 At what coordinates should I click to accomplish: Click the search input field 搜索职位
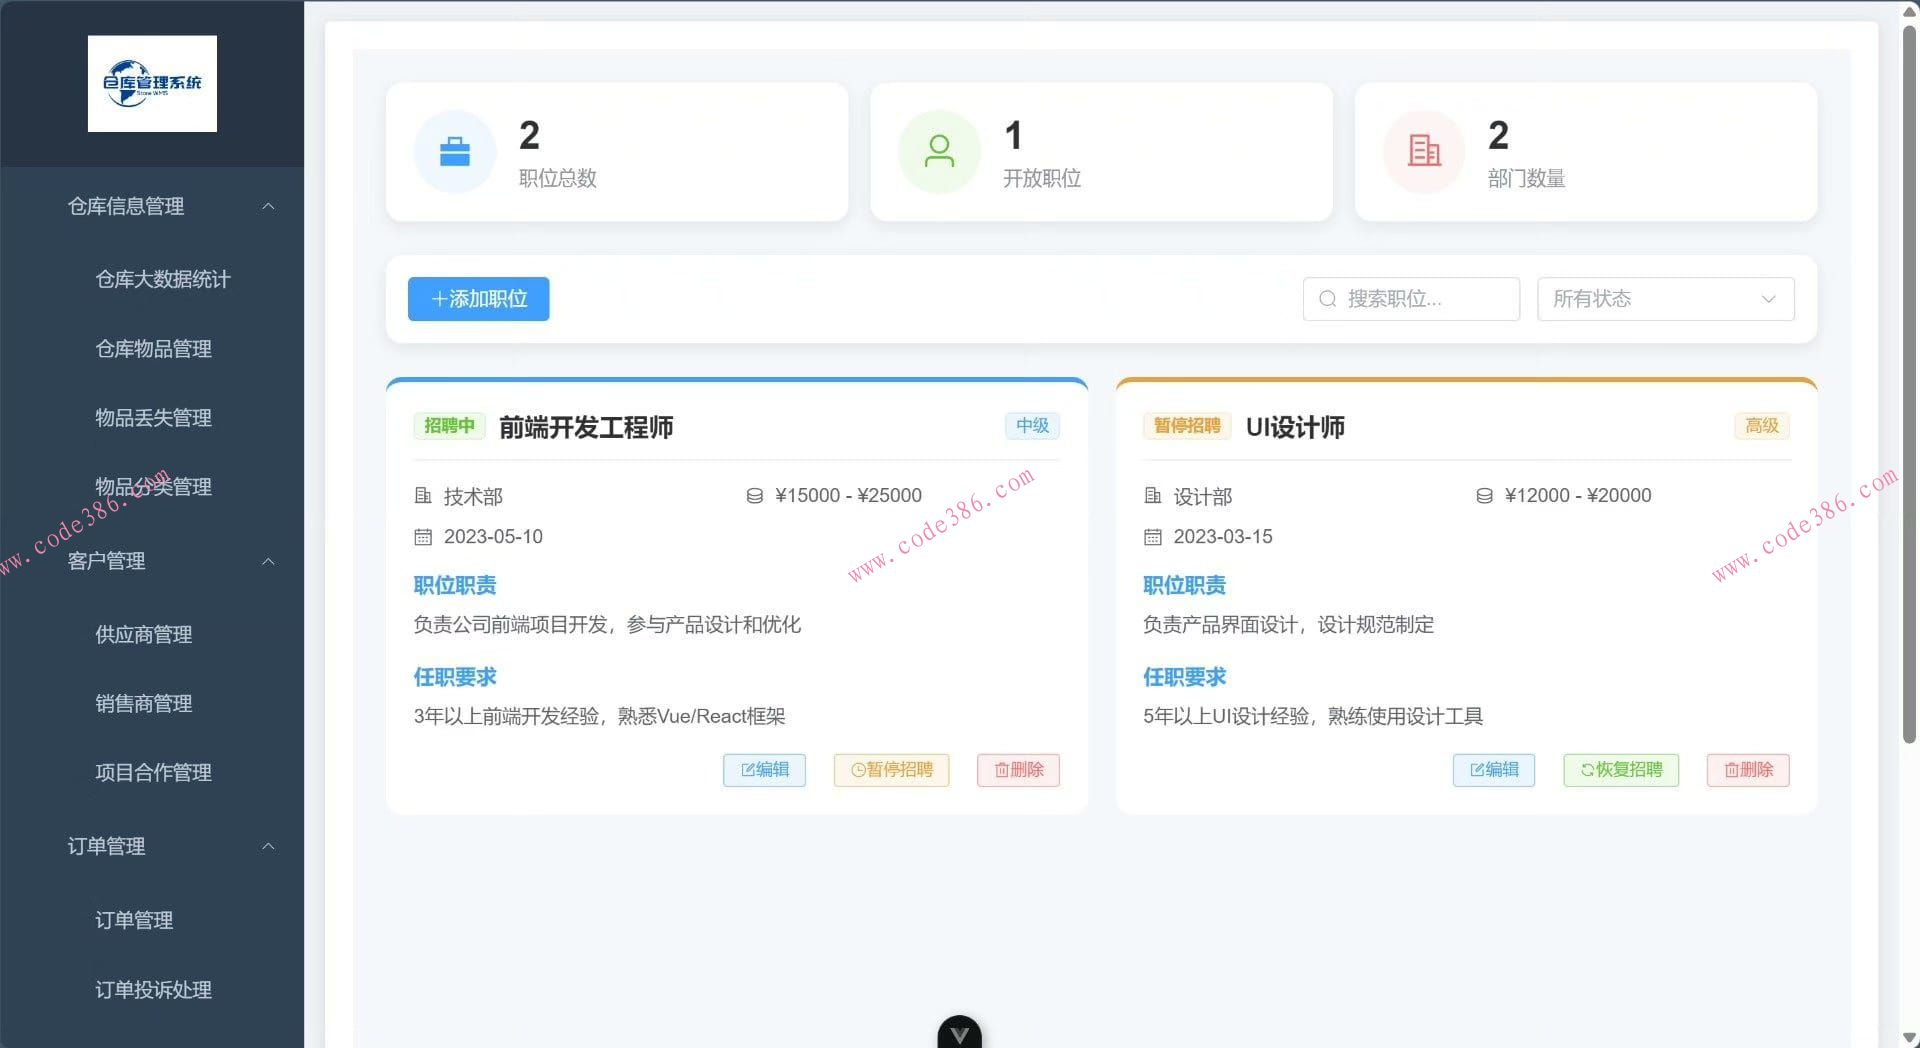[x=1420, y=299]
